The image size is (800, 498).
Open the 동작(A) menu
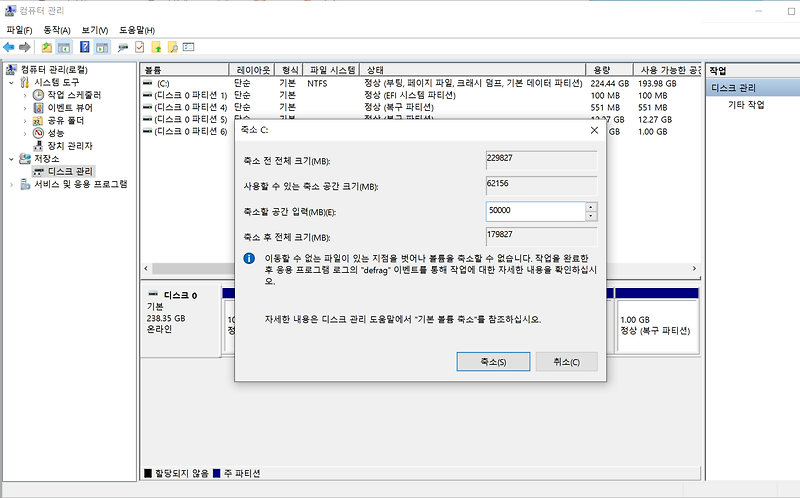[57, 30]
